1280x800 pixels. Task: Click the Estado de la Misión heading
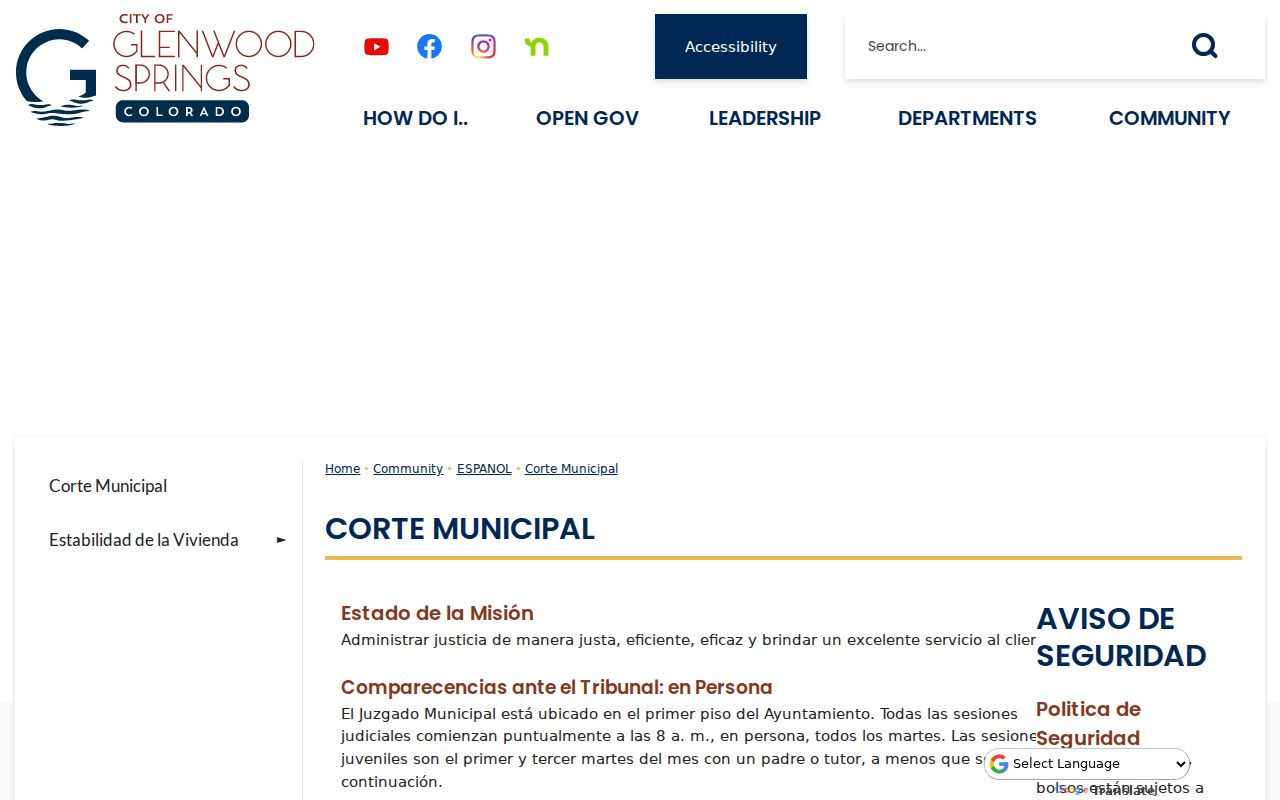(437, 613)
